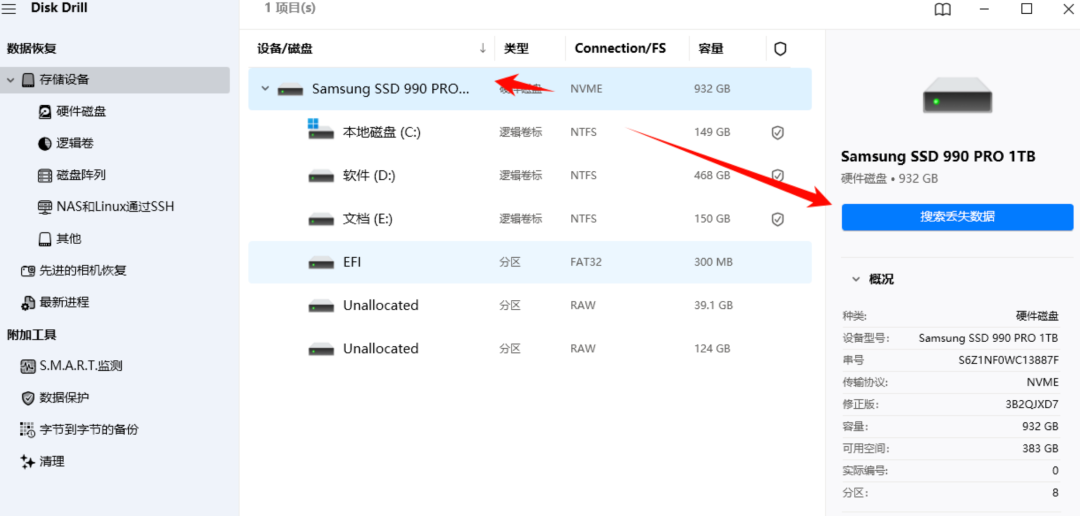This screenshot has width=1080, height=516.
Task: Click the 附加工具 section heading
Action: [32, 335]
